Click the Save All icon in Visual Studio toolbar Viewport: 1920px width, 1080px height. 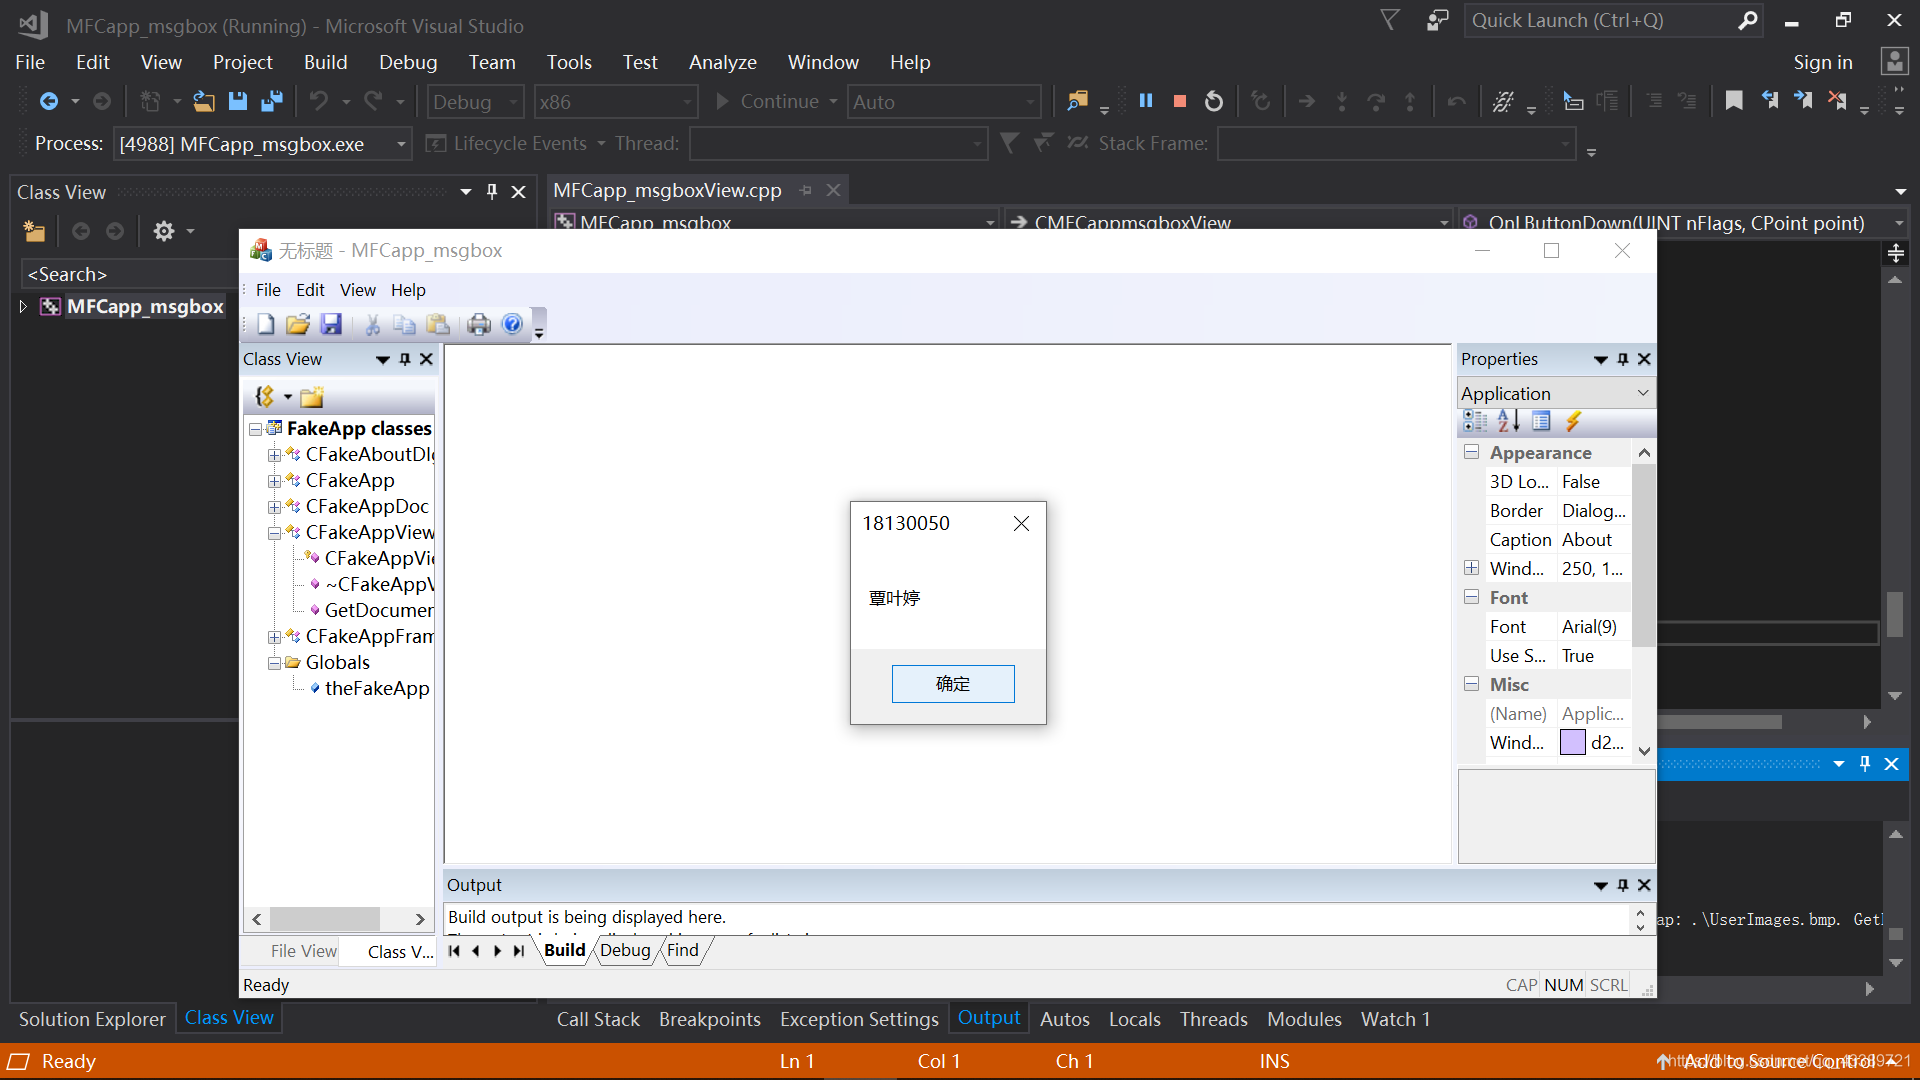[x=271, y=101]
